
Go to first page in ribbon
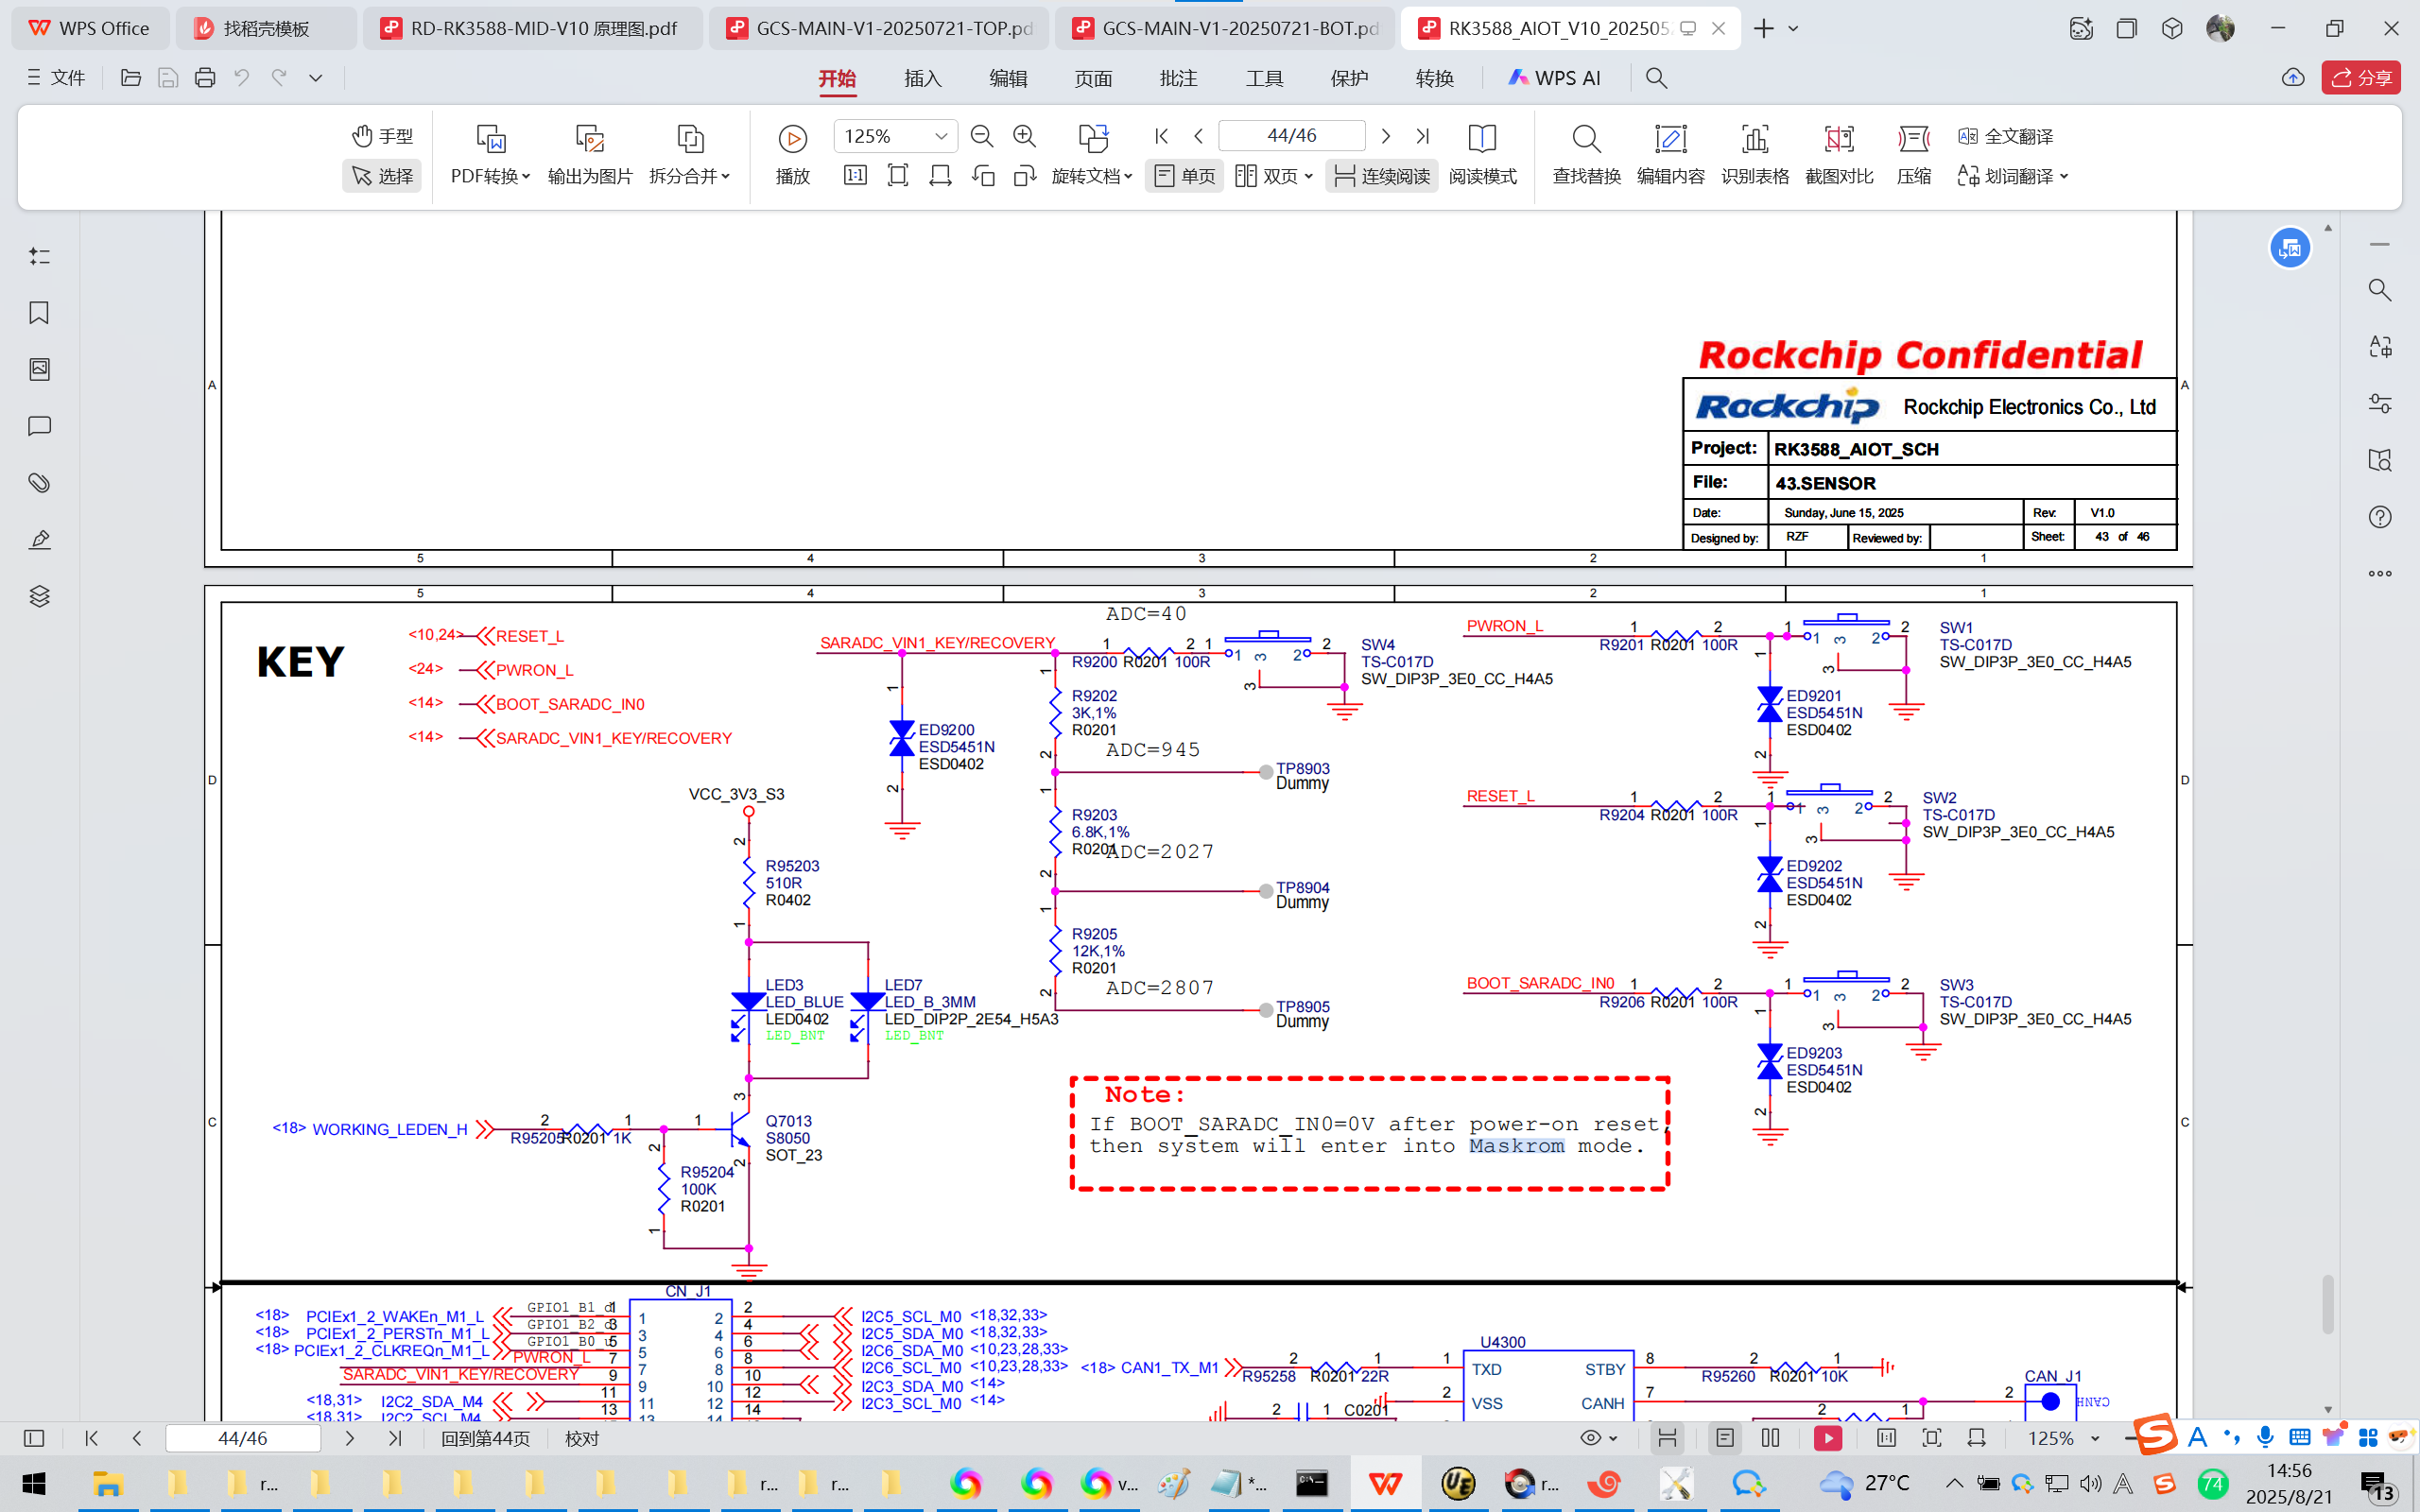tap(1161, 136)
